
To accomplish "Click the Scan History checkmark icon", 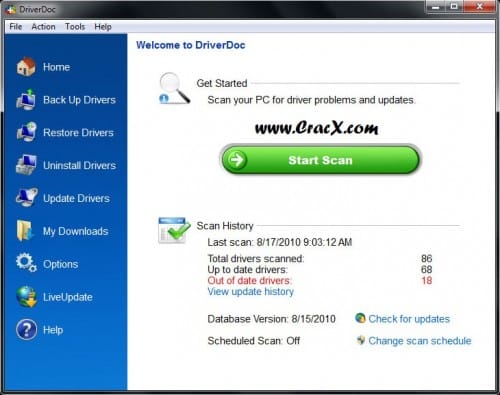I will pyautogui.click(x=174, y=230).
